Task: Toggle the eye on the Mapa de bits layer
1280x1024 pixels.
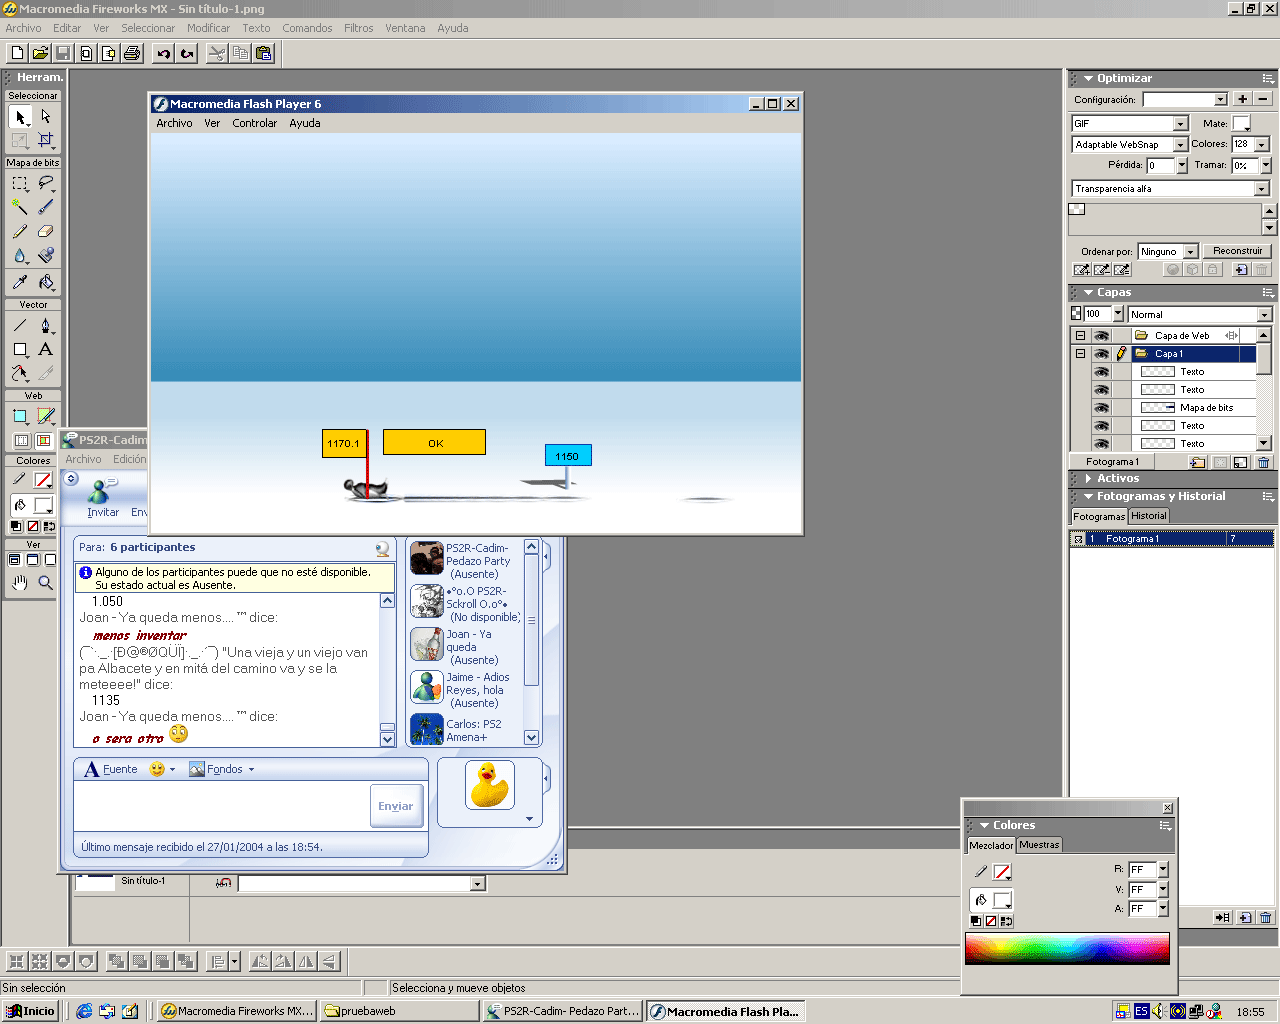Action: 1101,408
